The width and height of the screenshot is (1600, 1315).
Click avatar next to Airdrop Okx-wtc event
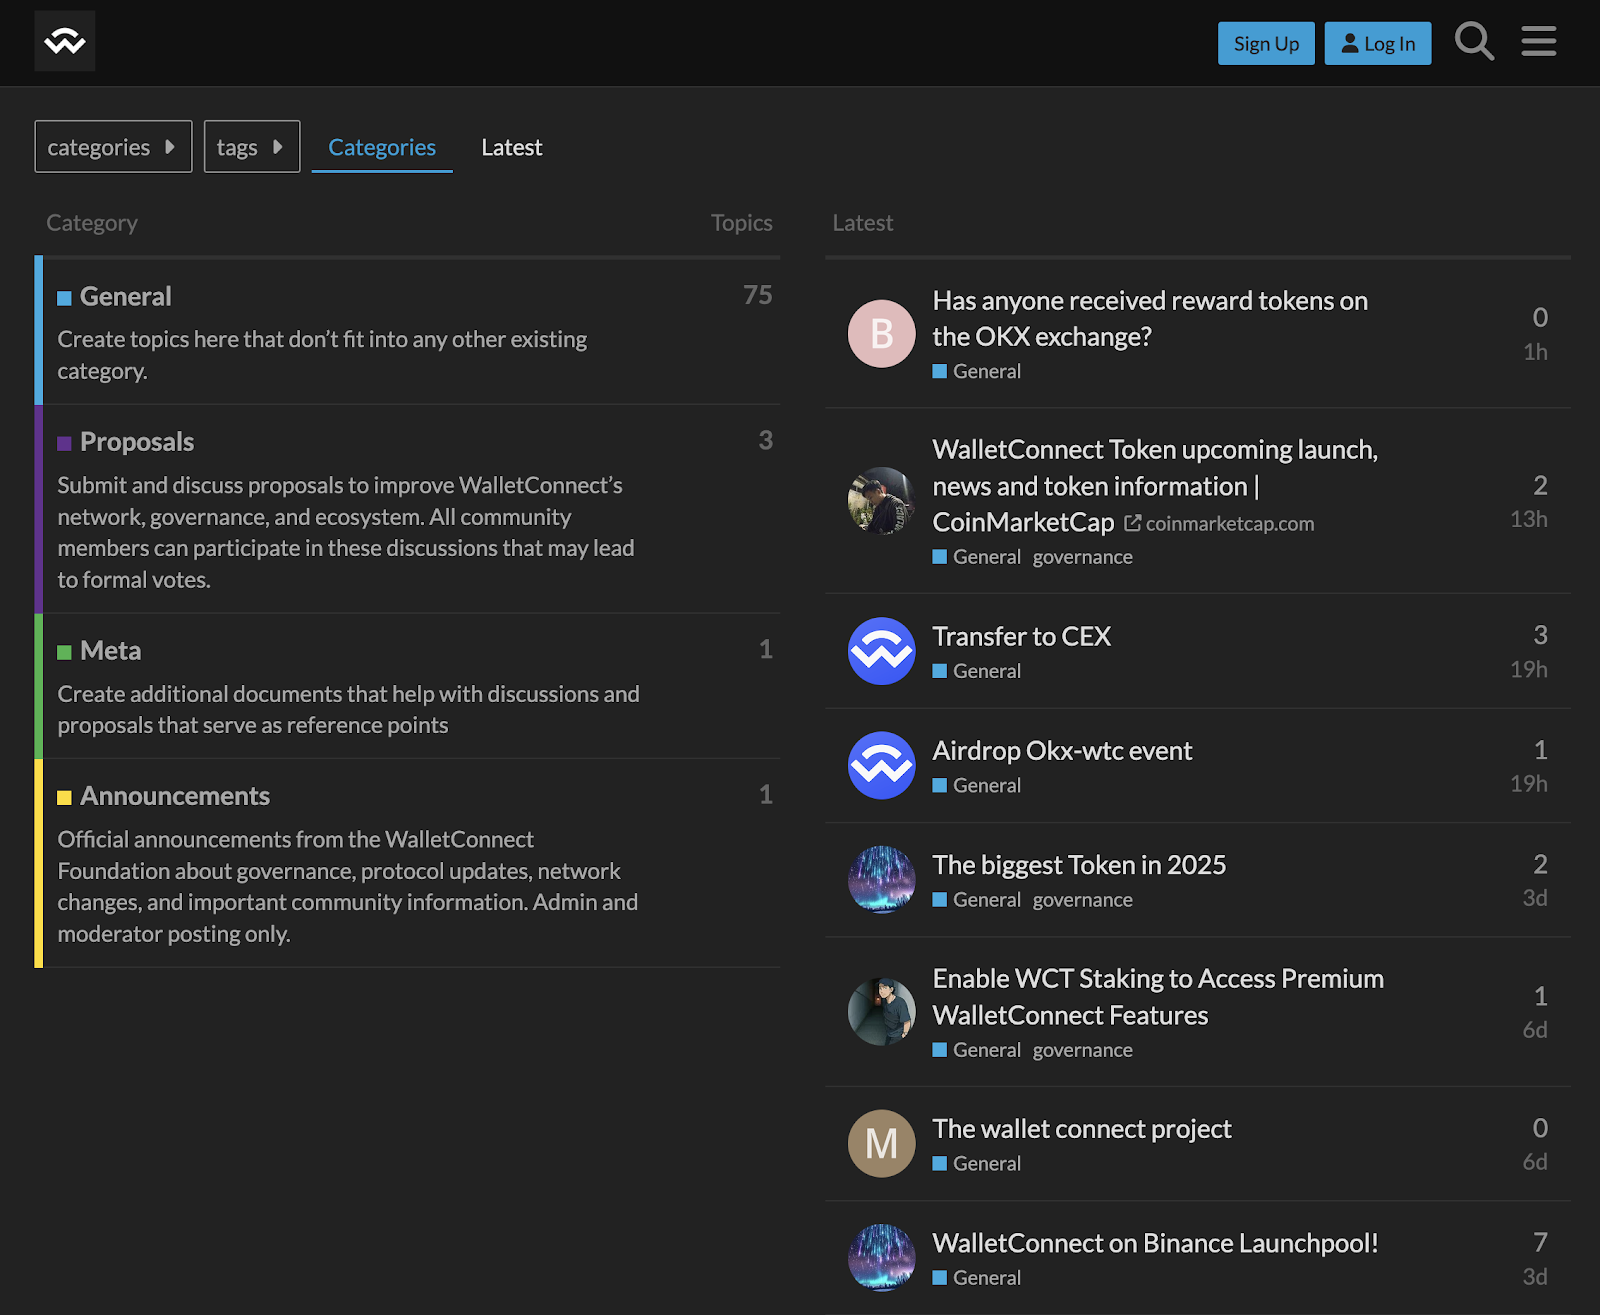[x=881, y=766]
